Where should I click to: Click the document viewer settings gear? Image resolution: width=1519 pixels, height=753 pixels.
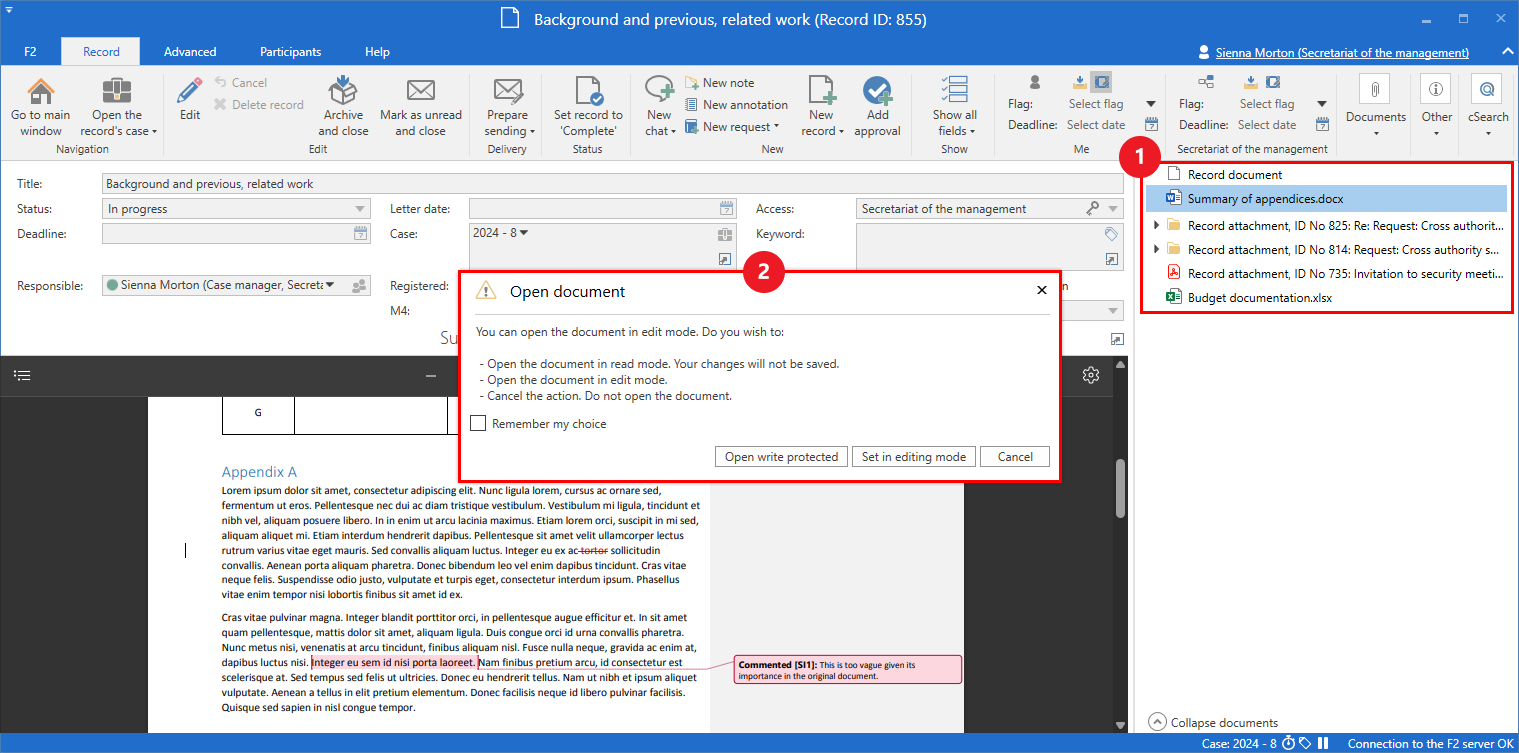pyautogui.click(x=1091, y=375)
